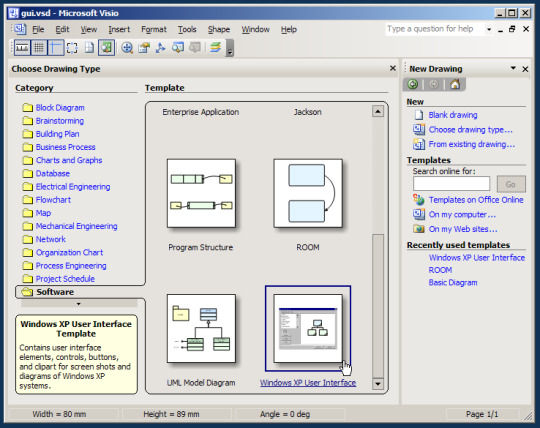
Task: Open the Edit menu
Action: 62,29
